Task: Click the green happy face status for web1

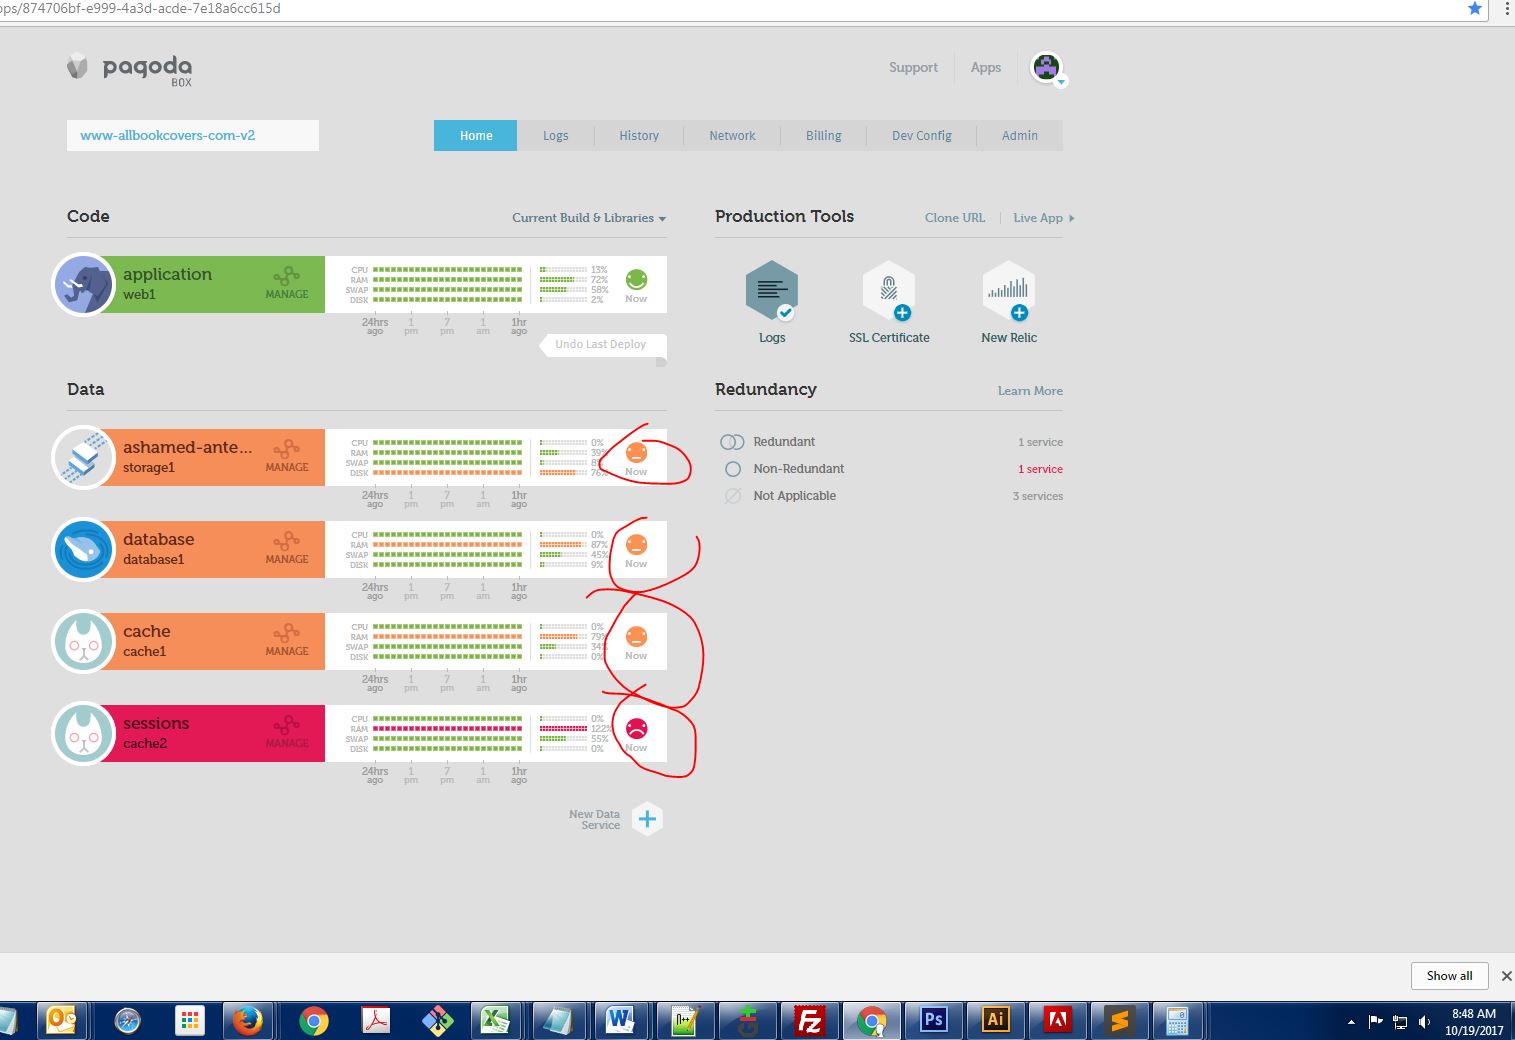Action: [636, 280]
